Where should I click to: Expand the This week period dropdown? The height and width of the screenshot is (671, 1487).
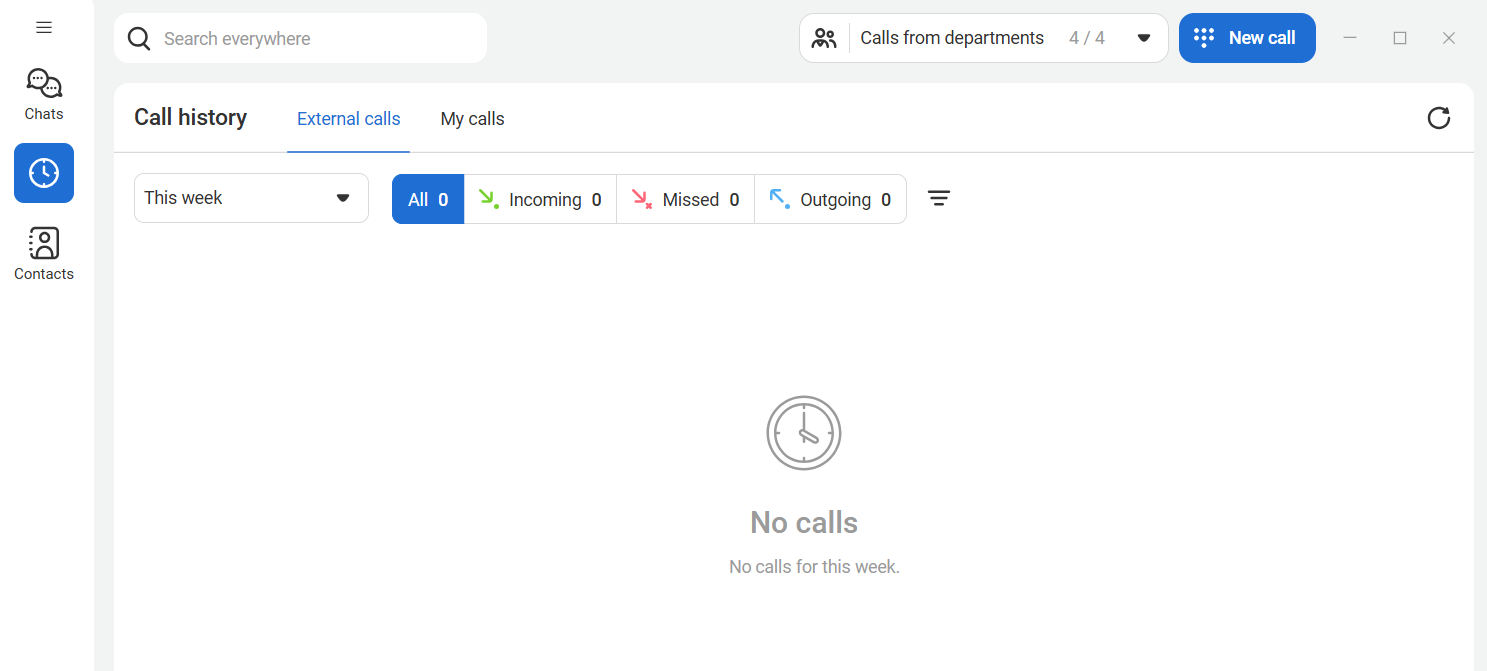click(x=251, y=198)
